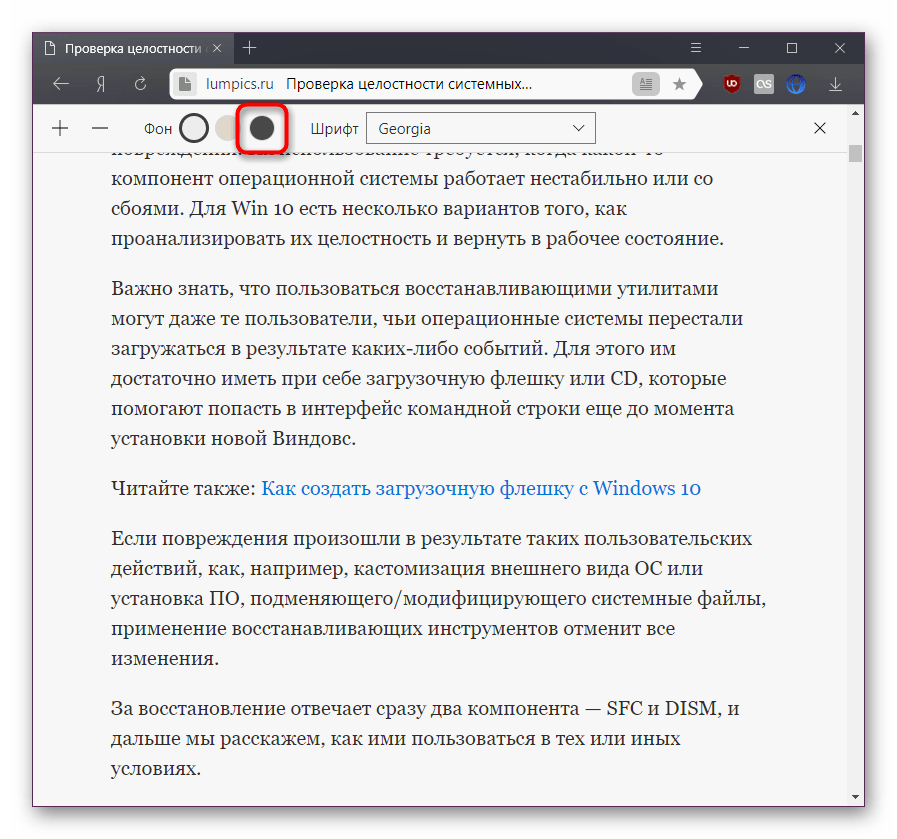Go back using the back arrow
The image size is (897, 839).
[61, 85]
